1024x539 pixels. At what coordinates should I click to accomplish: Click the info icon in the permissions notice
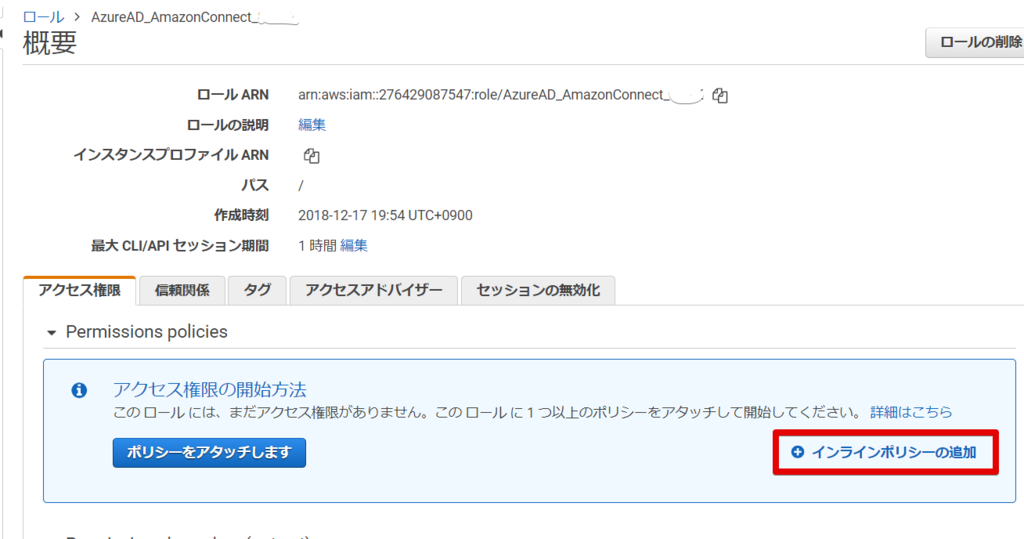coord(79,391)
